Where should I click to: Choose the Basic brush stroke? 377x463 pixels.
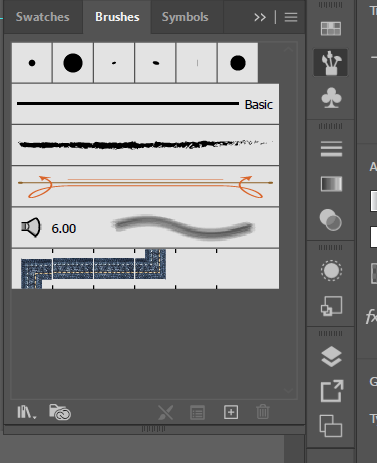pyautogui.click(x=145, y=104)
